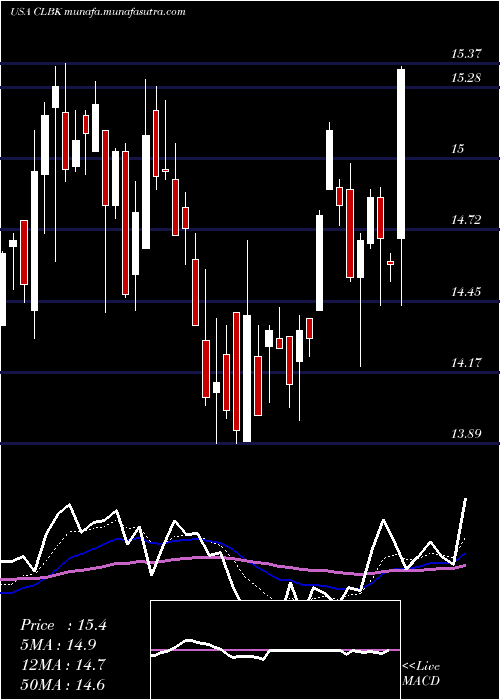The height and width of the screenshot is (700, 500).
Task: Click the 15.28 price level label
Action: click(466, 78)
